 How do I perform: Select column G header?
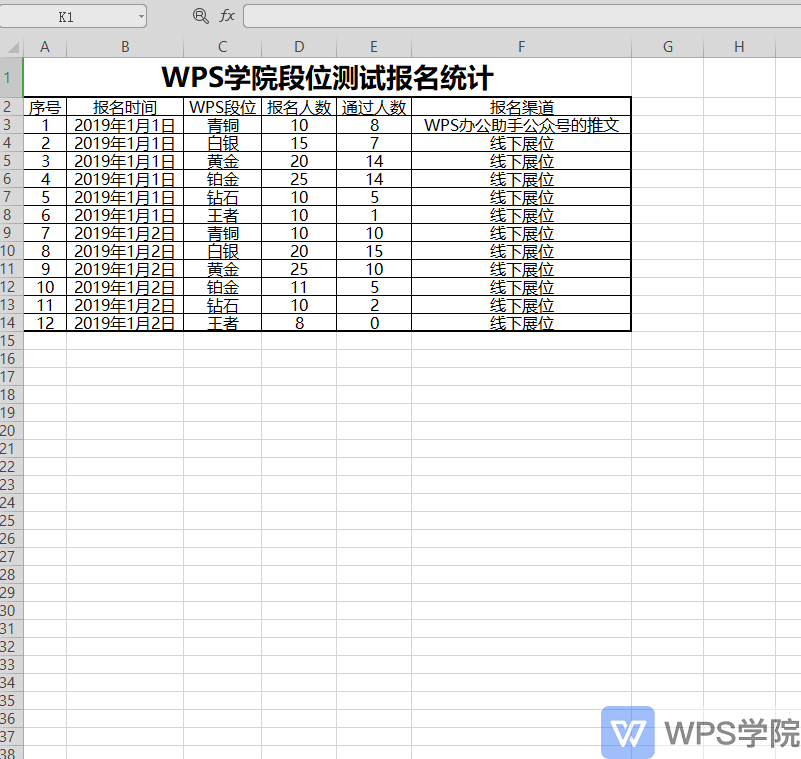click(668, 47)
